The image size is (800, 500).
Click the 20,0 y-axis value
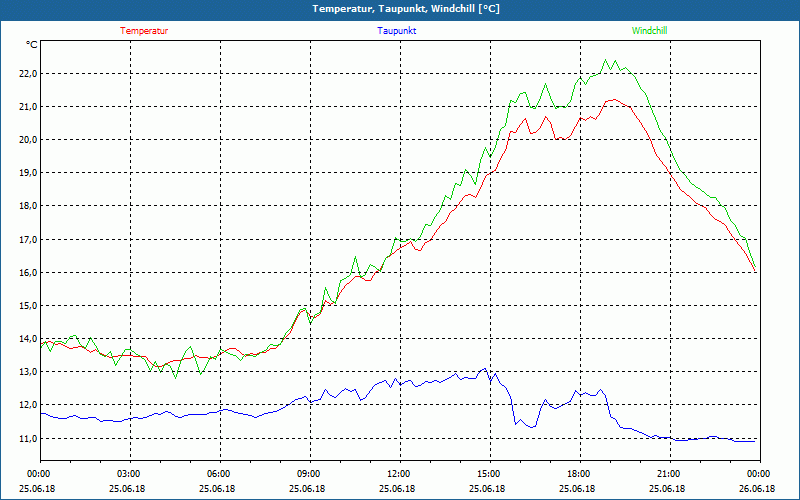[x=28, y=140]
